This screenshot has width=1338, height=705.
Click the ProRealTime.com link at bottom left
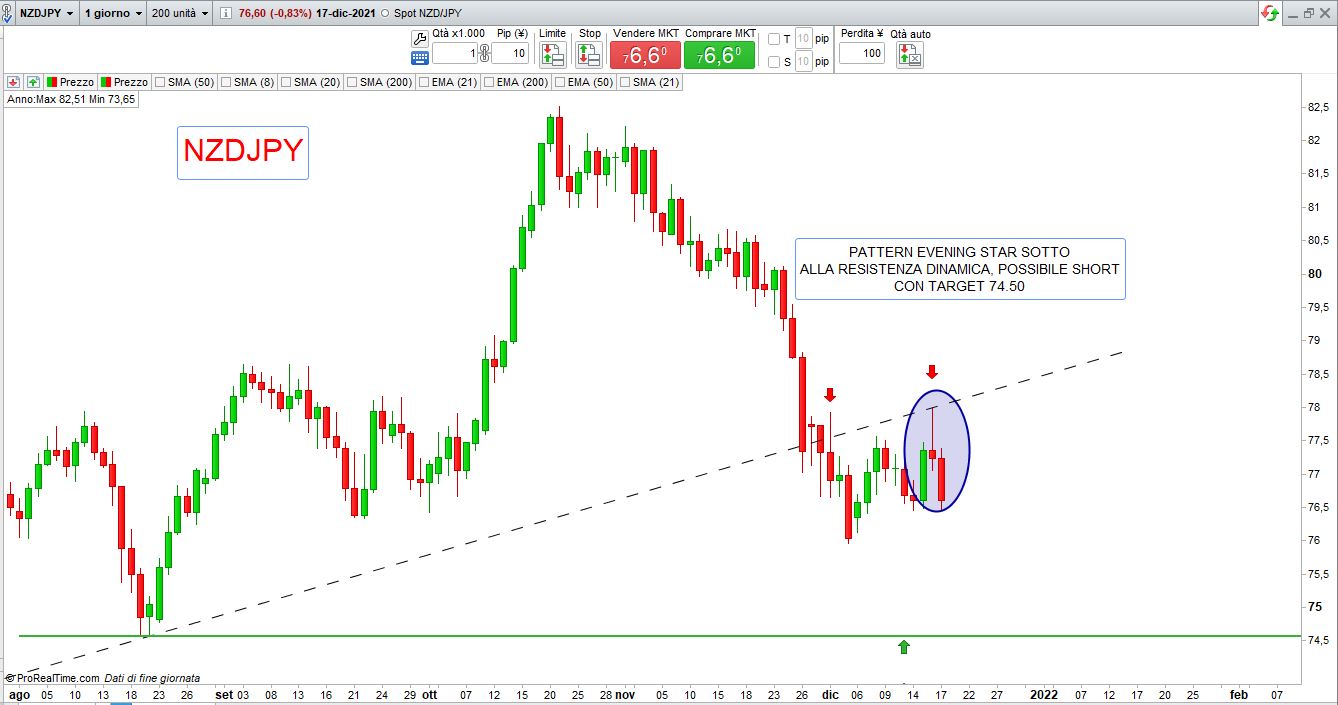point(57,678)
